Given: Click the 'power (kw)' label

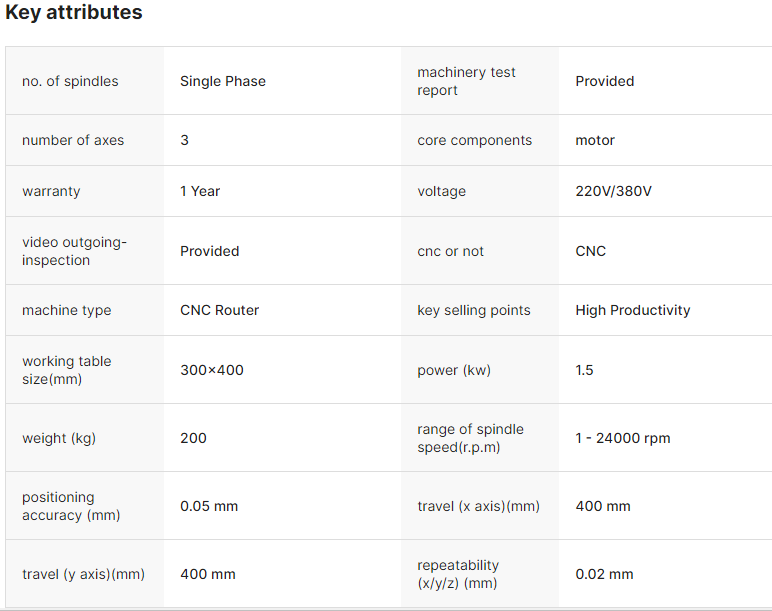Looking at the screenshot, I should [x=454, y=370].
